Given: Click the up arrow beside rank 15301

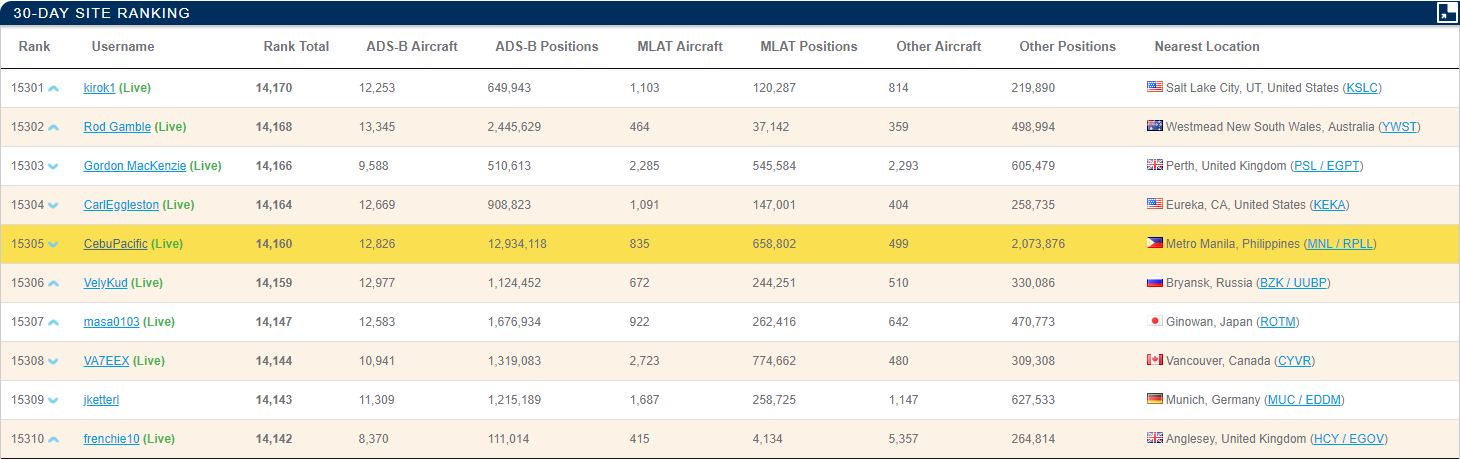Looking at the screenshot, I should click(54, 89).
